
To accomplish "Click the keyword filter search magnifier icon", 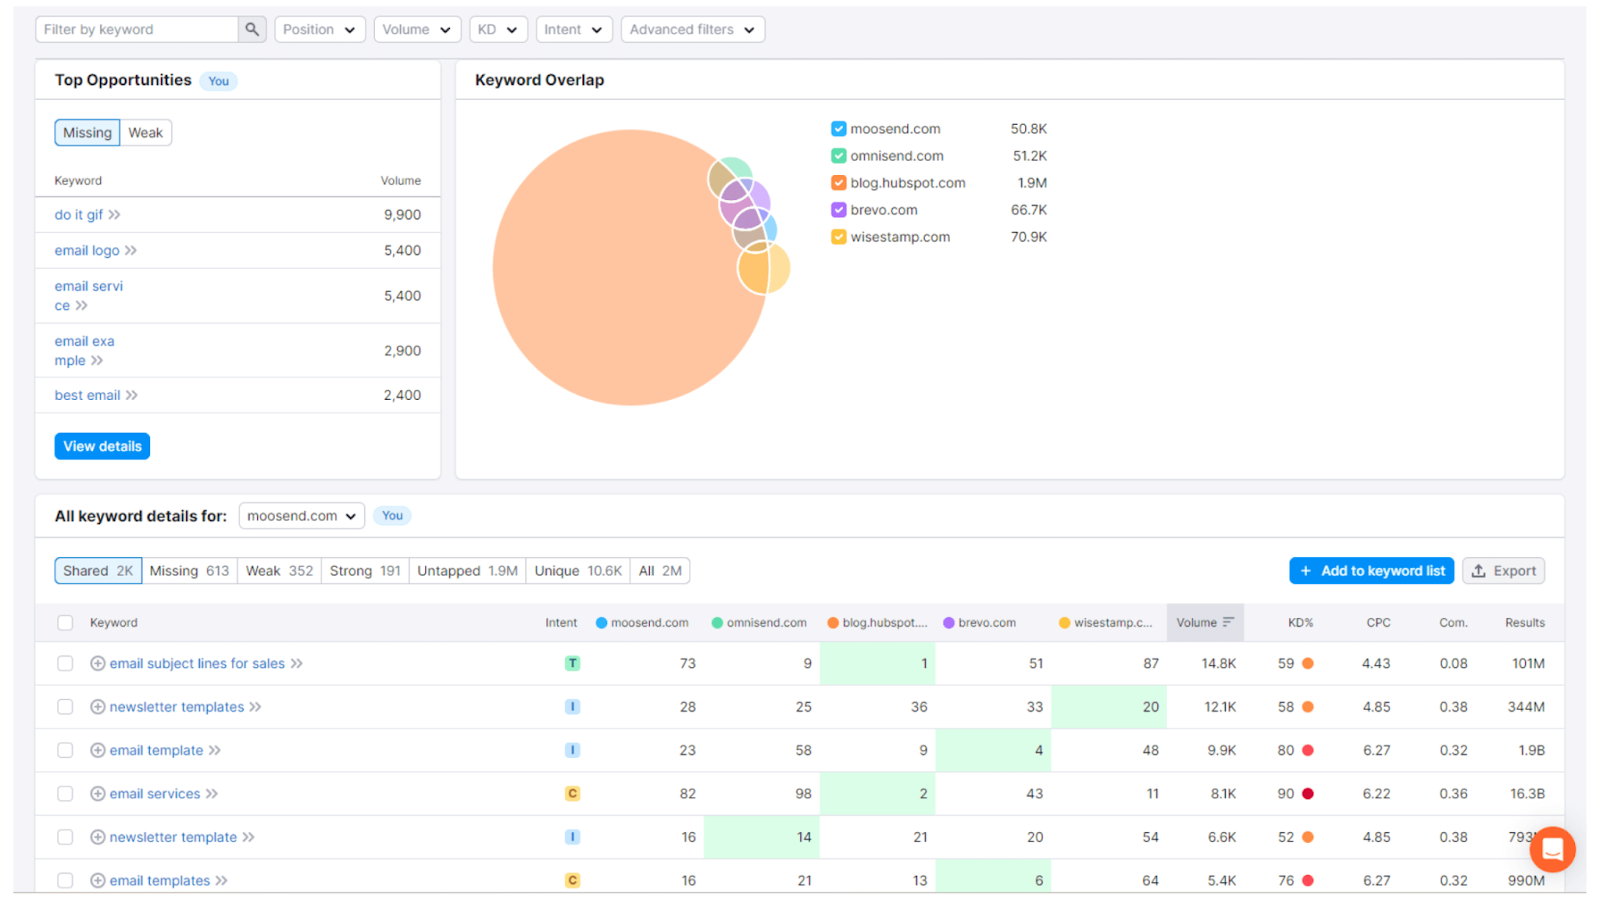I will click(x=252, y=29).
